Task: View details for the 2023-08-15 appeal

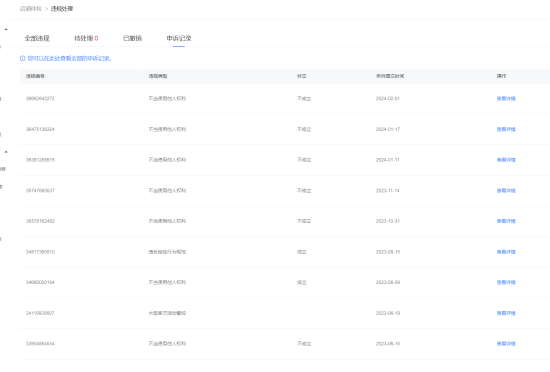Action: point(506,252)
